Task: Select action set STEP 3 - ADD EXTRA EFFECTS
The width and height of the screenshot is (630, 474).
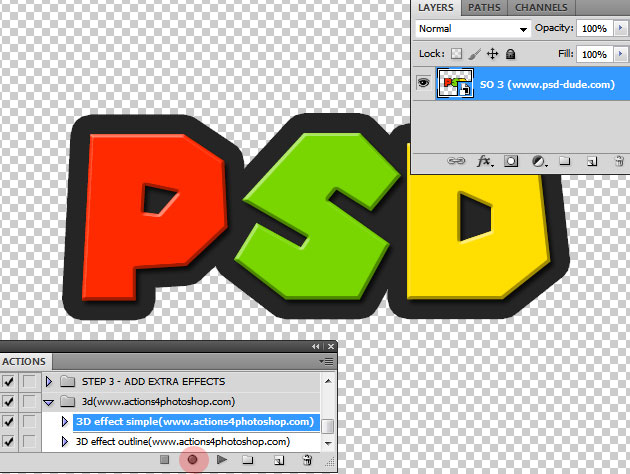Action: [153, 381]
